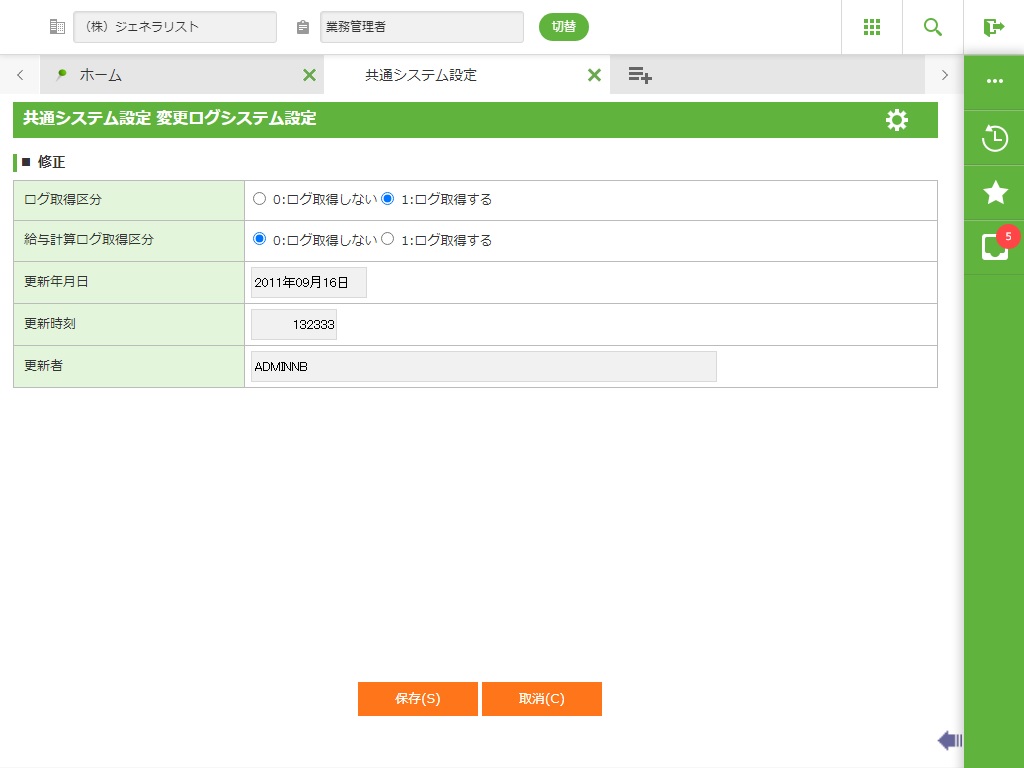Close the 共通システム設定 tab

click(594, 75)
